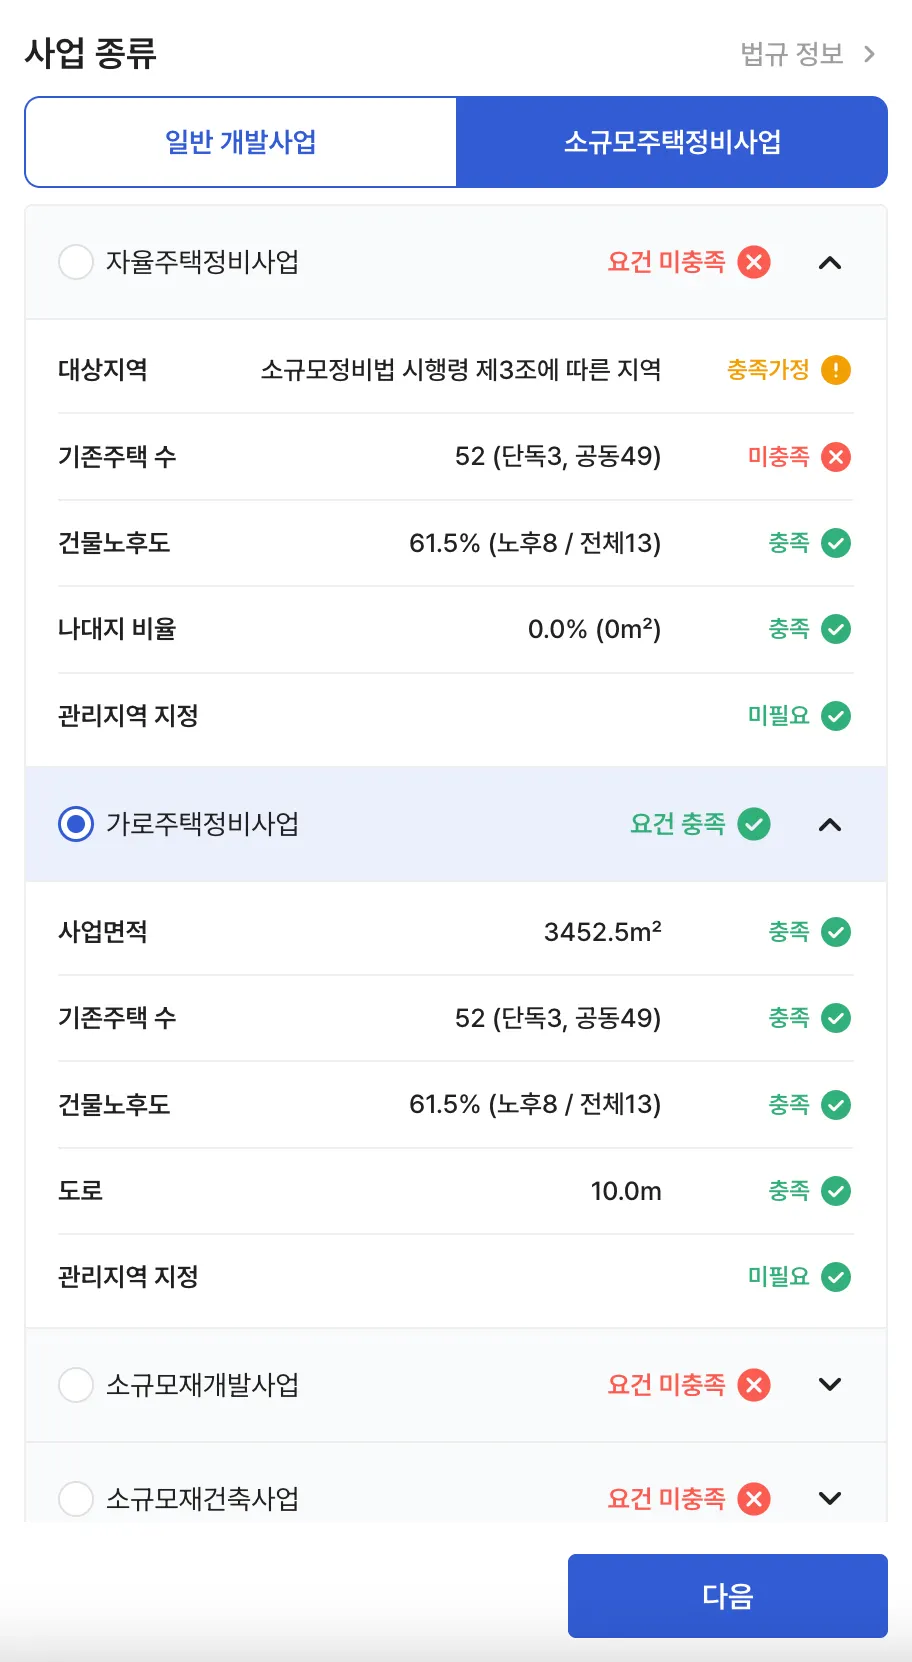Click the green check icon beside 요건 충족
The image size is (912, 1662).
coord(754,824)
